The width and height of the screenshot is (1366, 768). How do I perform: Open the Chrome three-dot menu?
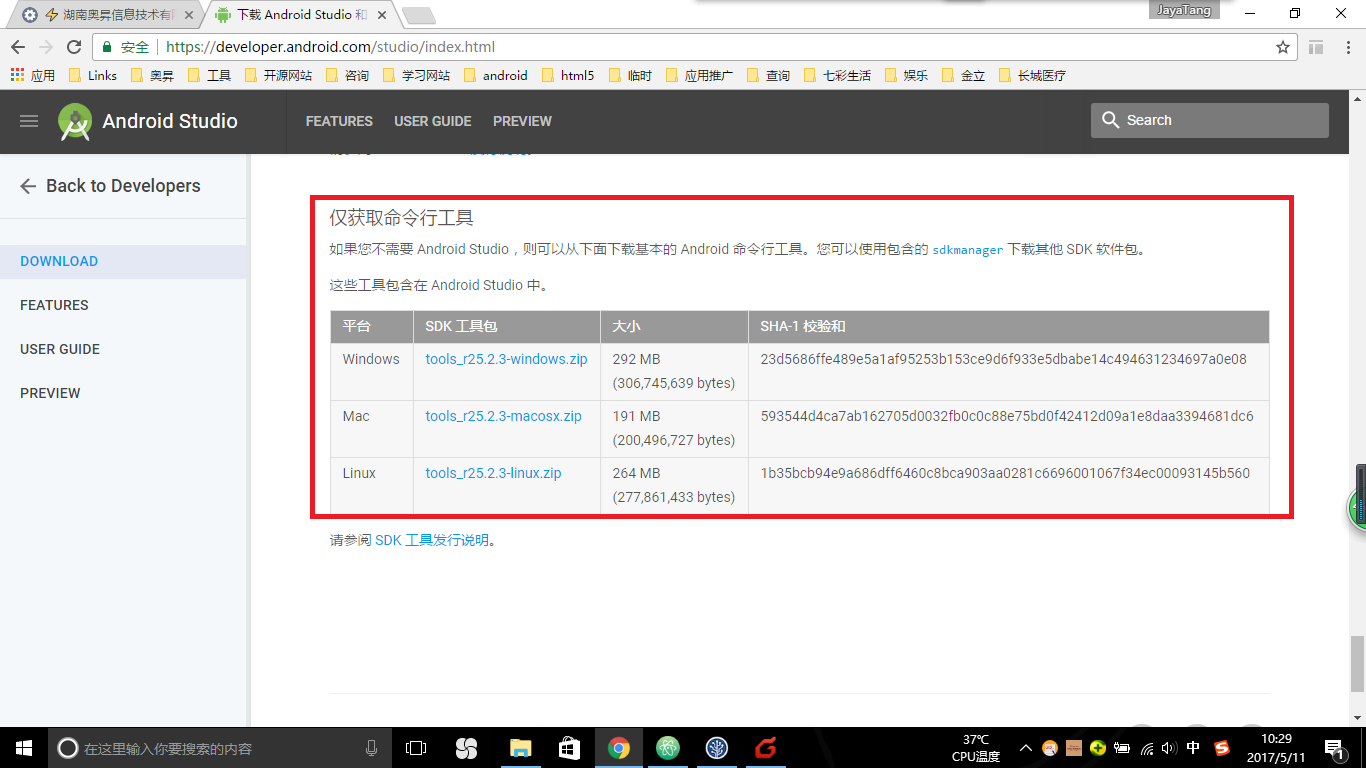point(1346,47)
